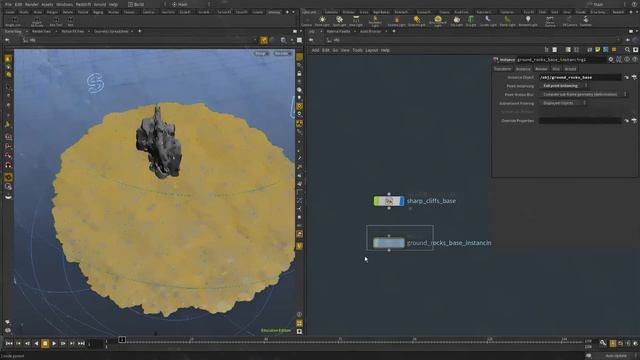Open Instance Object node chooser icon
Viewport: 640px width, 360px height.
pos(634,77)
